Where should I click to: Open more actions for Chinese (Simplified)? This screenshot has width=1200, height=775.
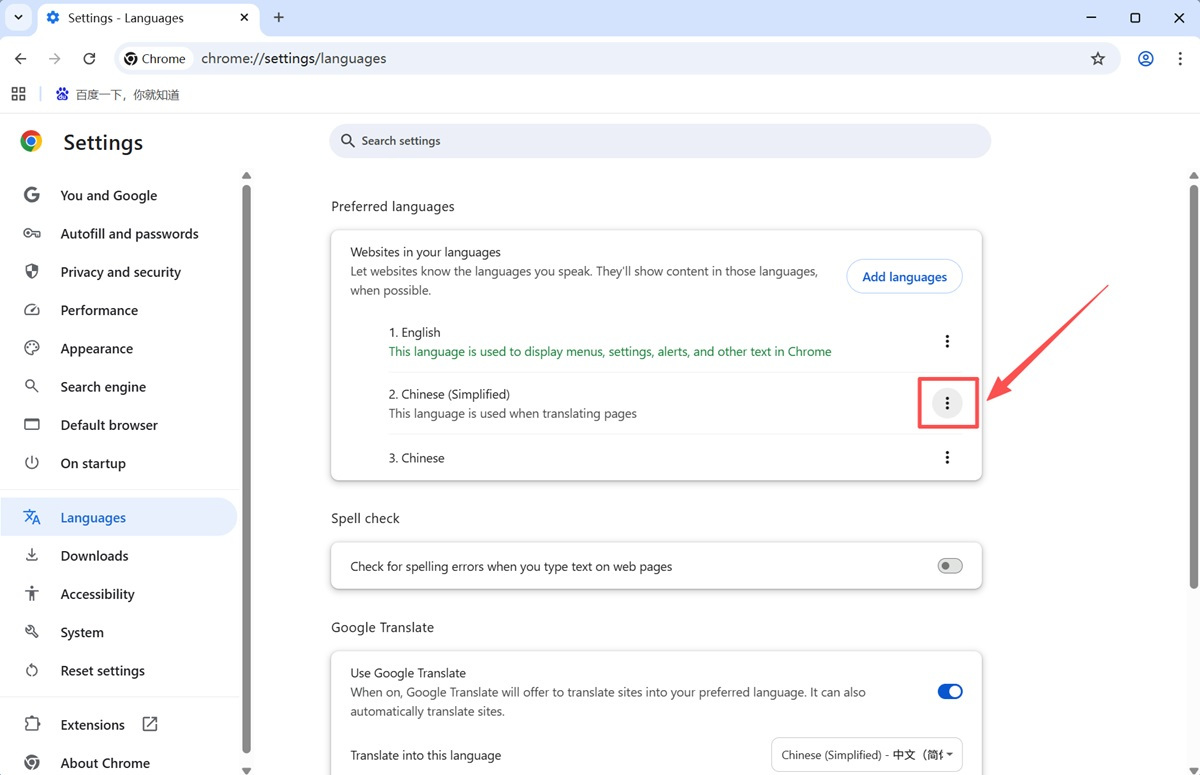947,403
